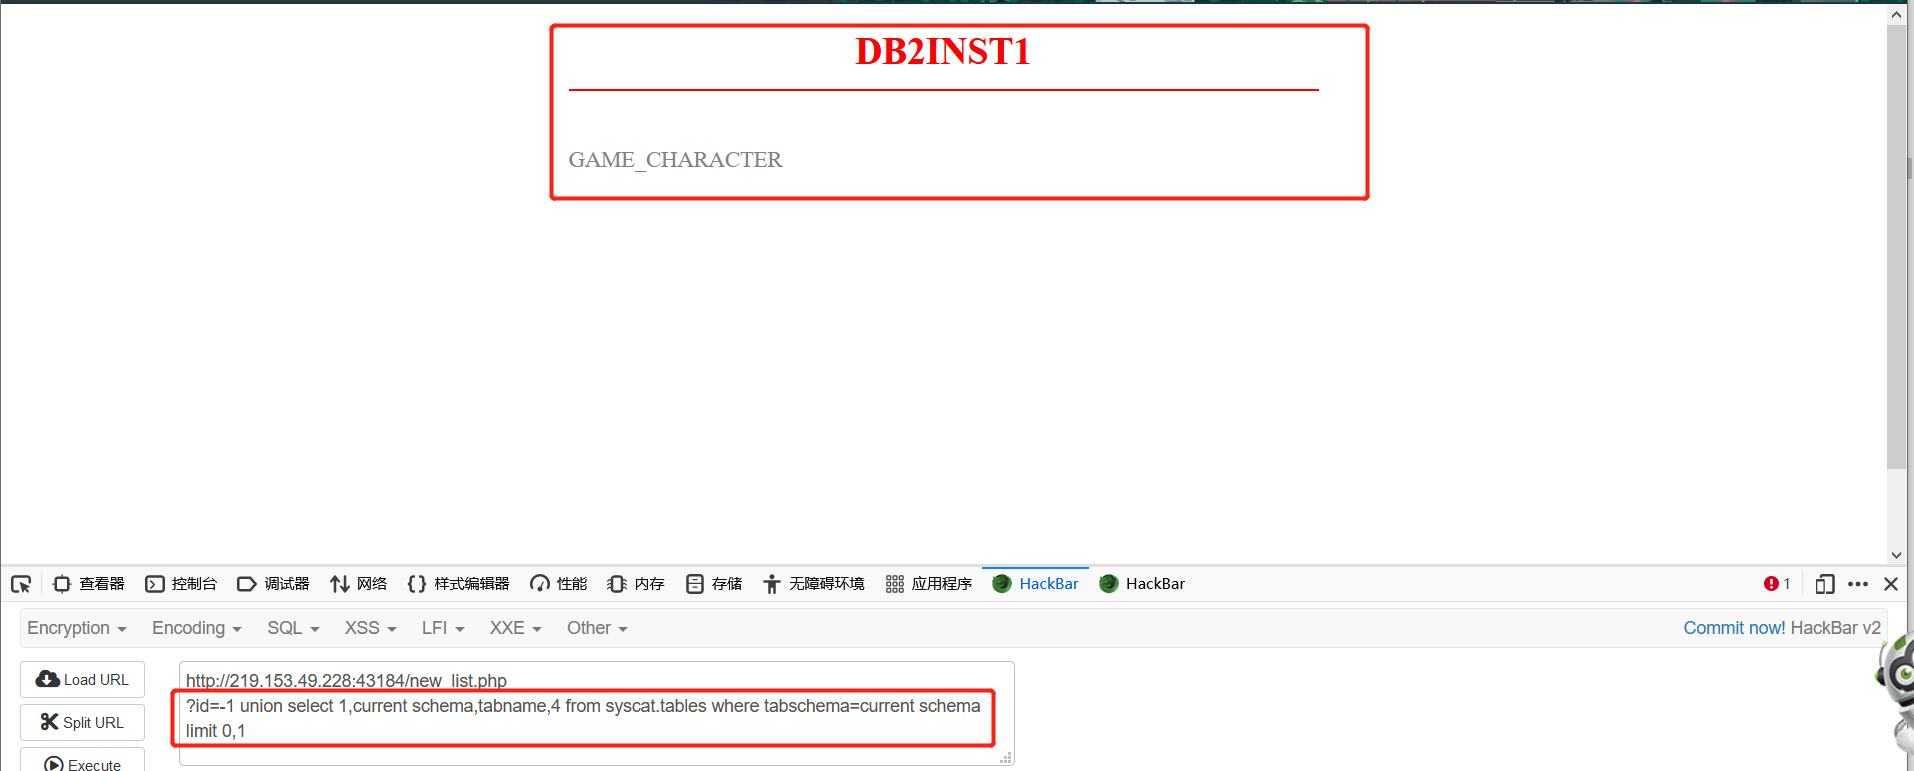
Task: Click the DB2INST1 heading text
Action: click(x=943, y=52)
